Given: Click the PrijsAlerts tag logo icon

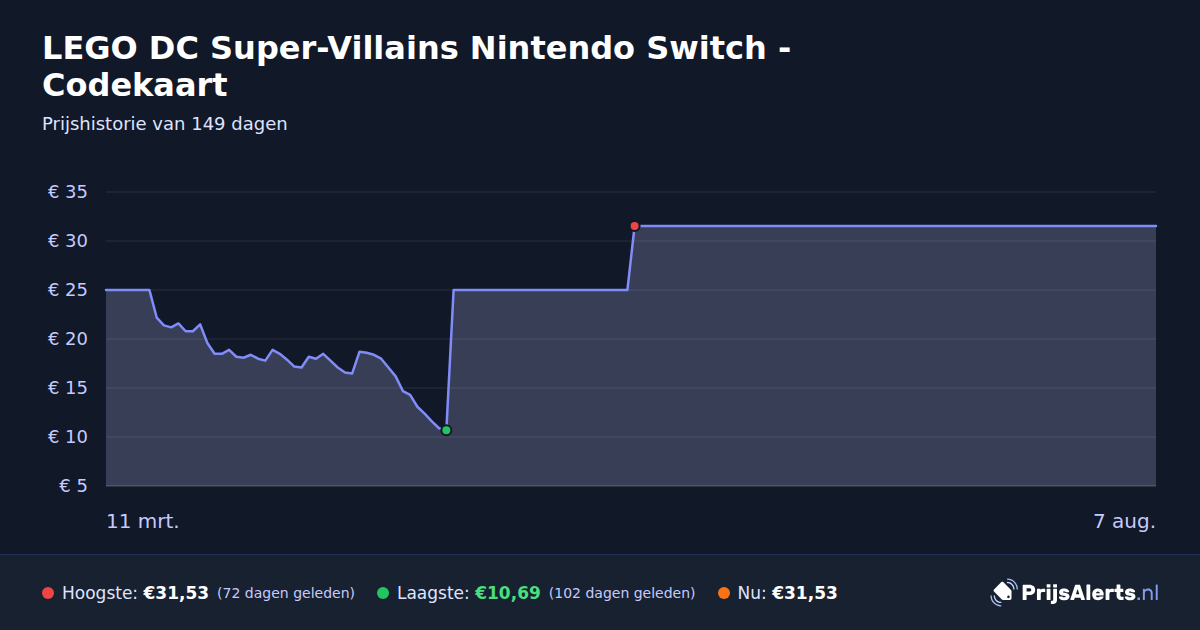Looking at the screenshot, I should pos(1003,593).
